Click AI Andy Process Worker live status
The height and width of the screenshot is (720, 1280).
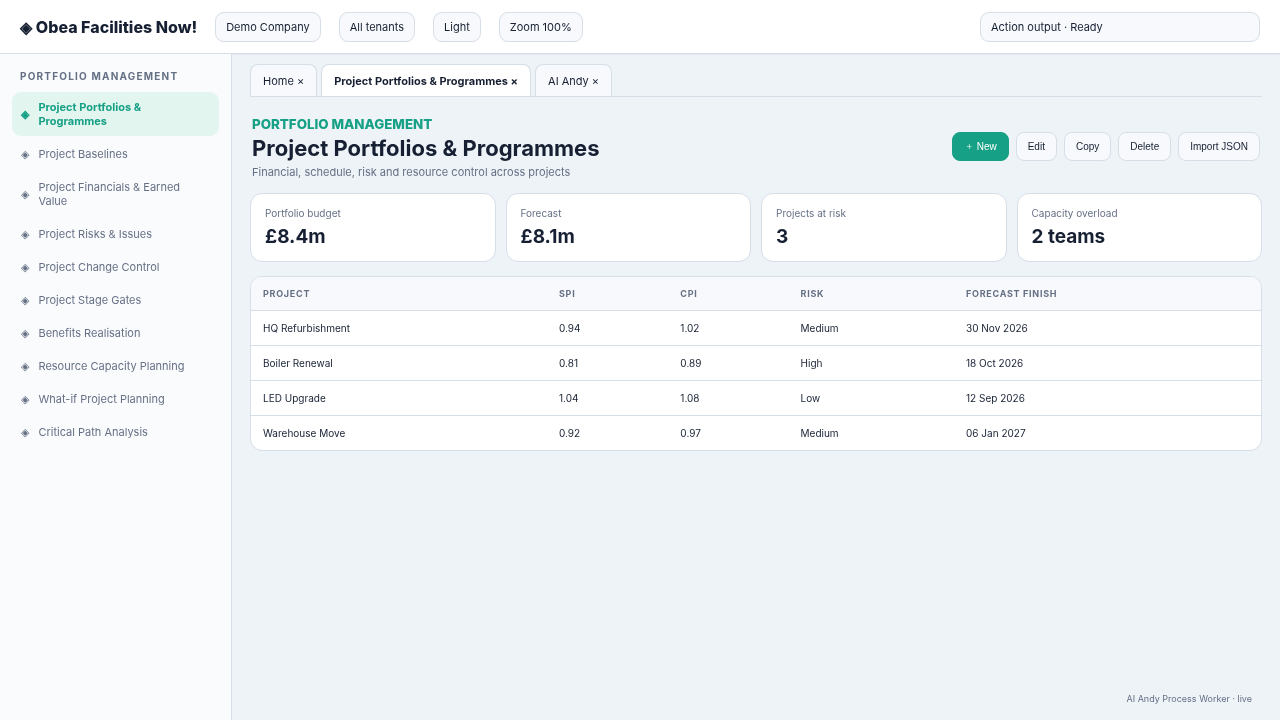pyautogui.click(x=1189, y=699)
